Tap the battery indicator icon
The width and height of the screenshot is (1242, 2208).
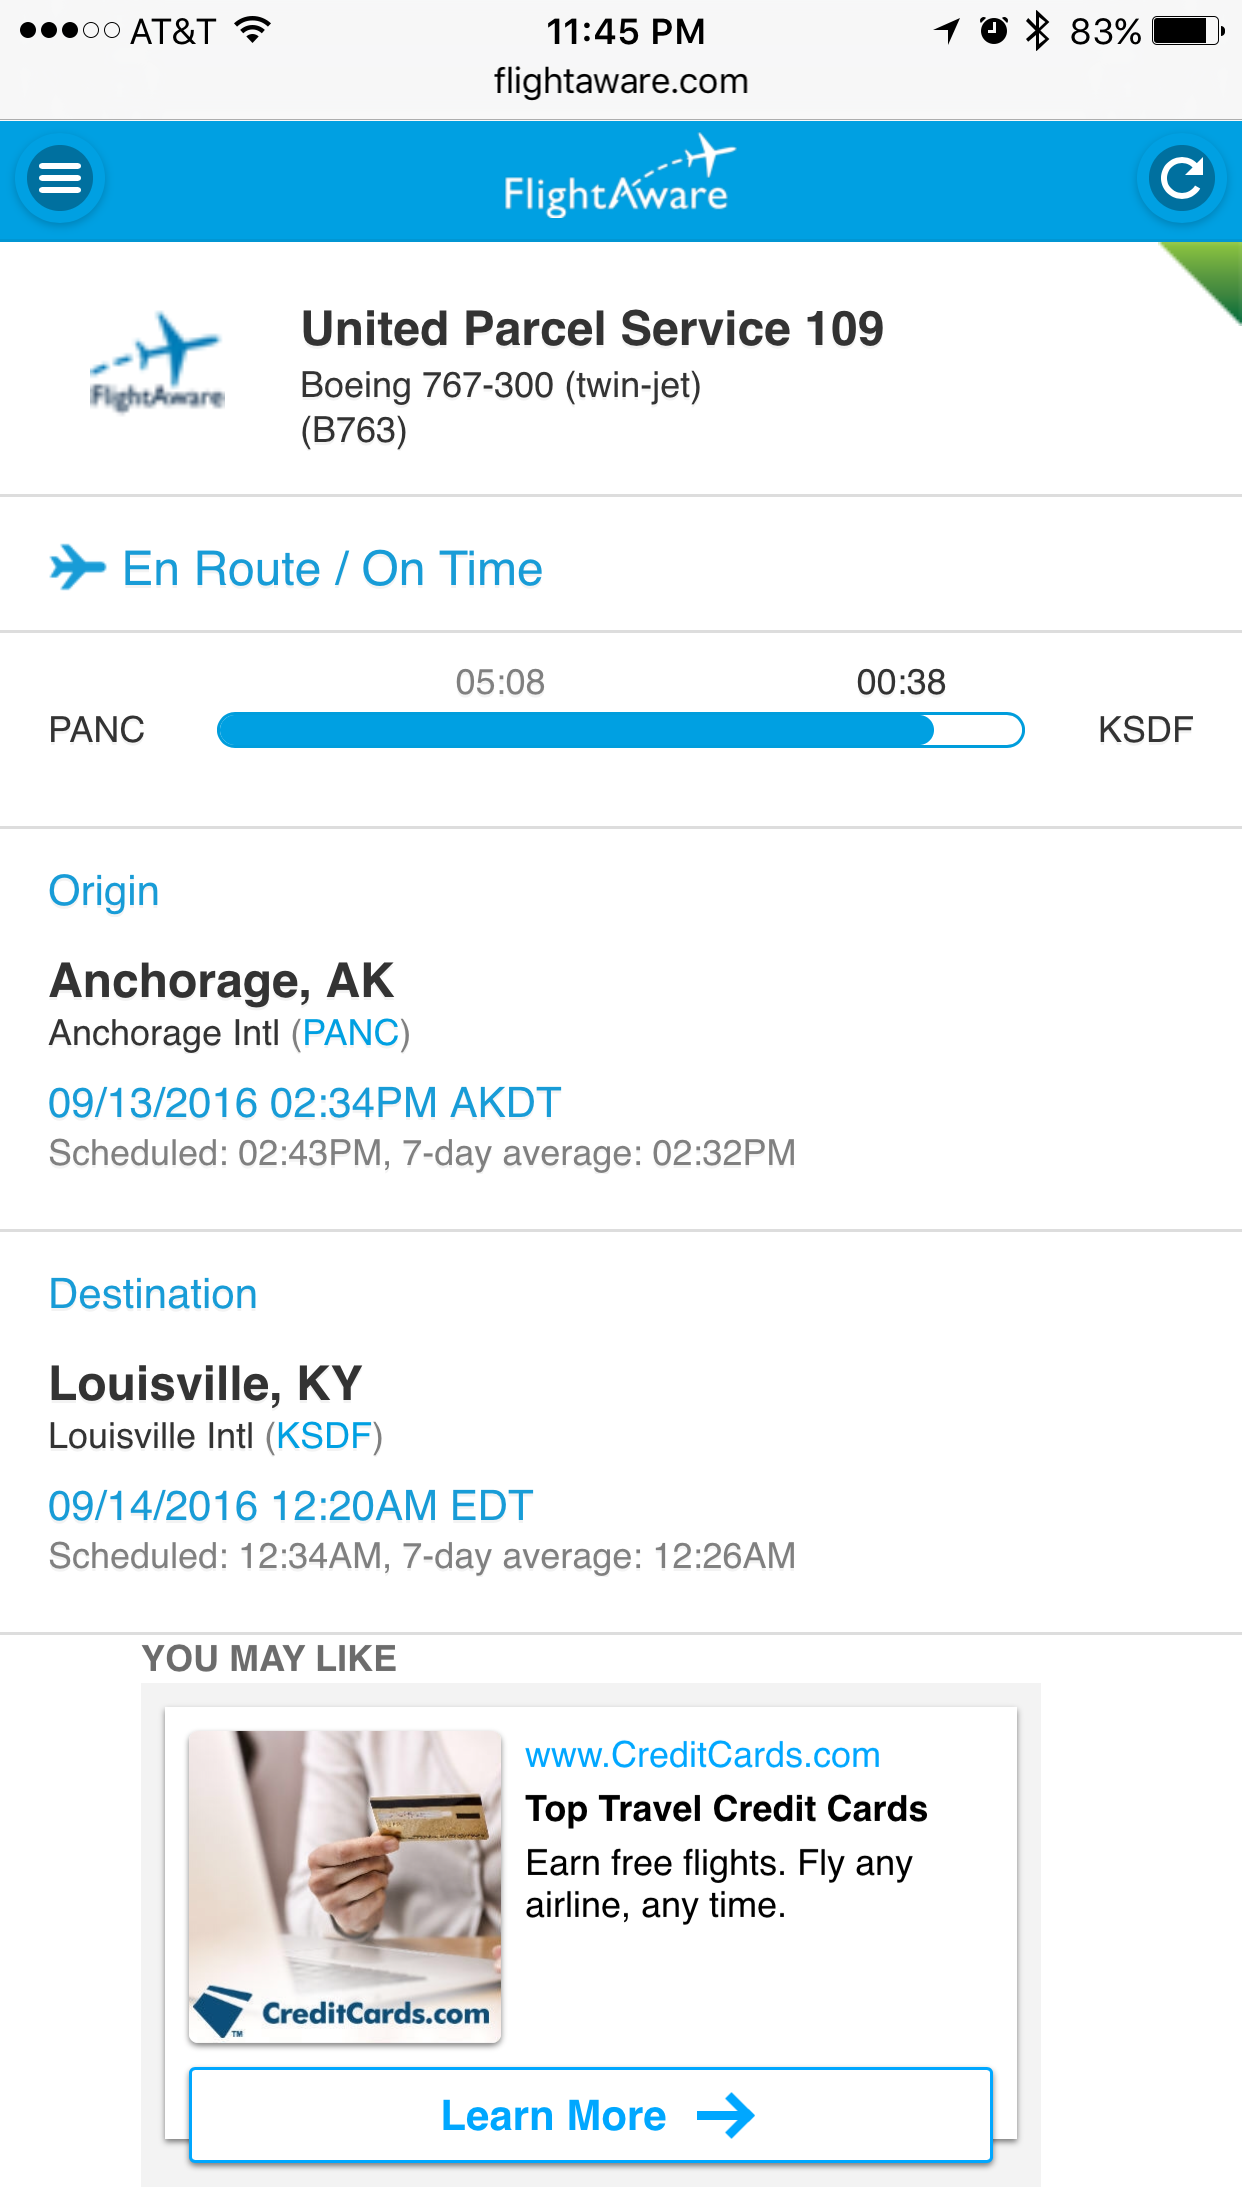point(1188,31)
